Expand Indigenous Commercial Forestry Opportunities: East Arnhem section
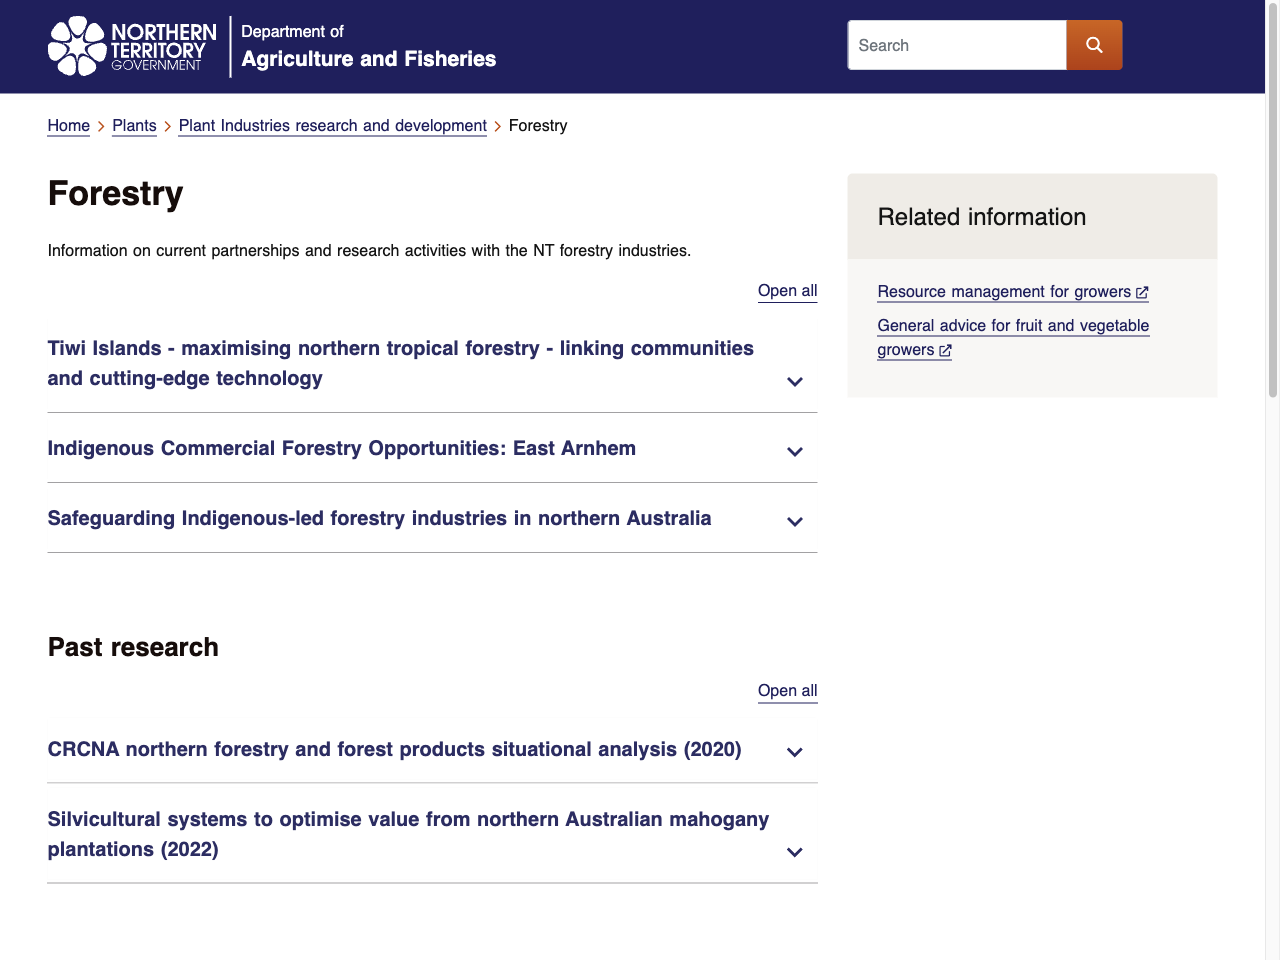Screen dimensions: 1280x960 click(795, 452)
